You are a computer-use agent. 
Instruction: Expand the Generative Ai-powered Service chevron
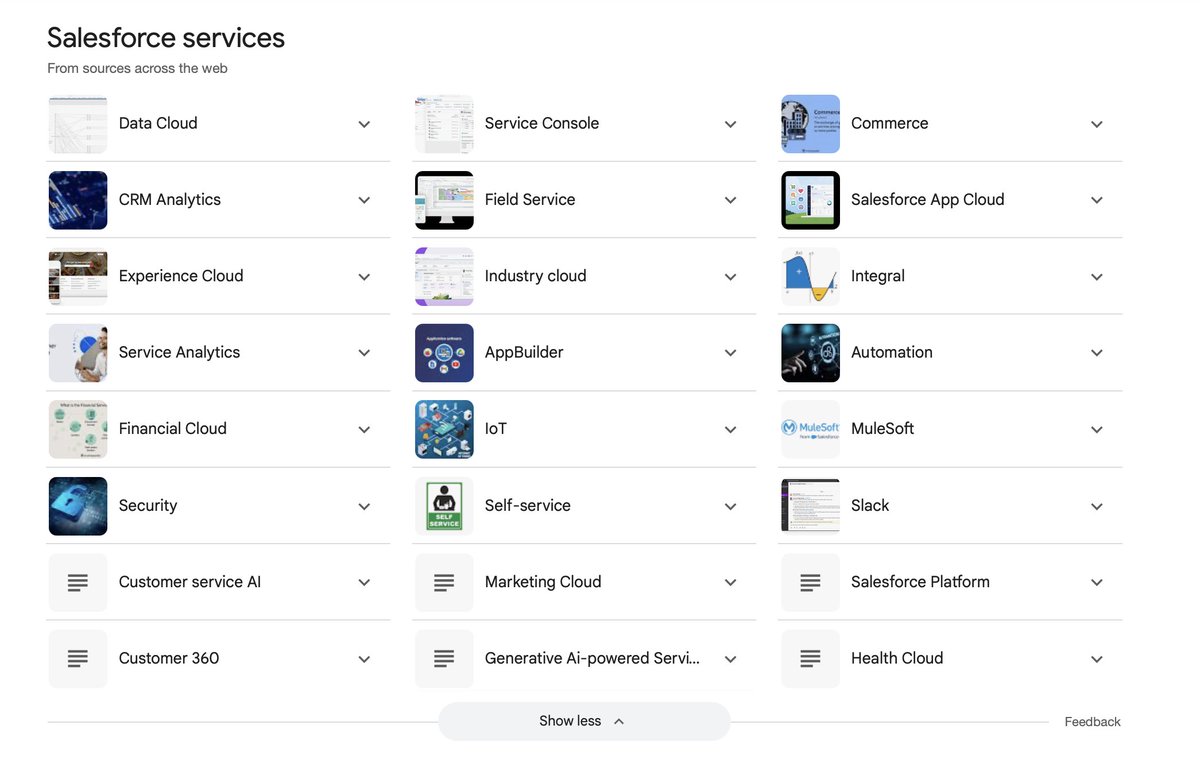(x=730, y=659)
